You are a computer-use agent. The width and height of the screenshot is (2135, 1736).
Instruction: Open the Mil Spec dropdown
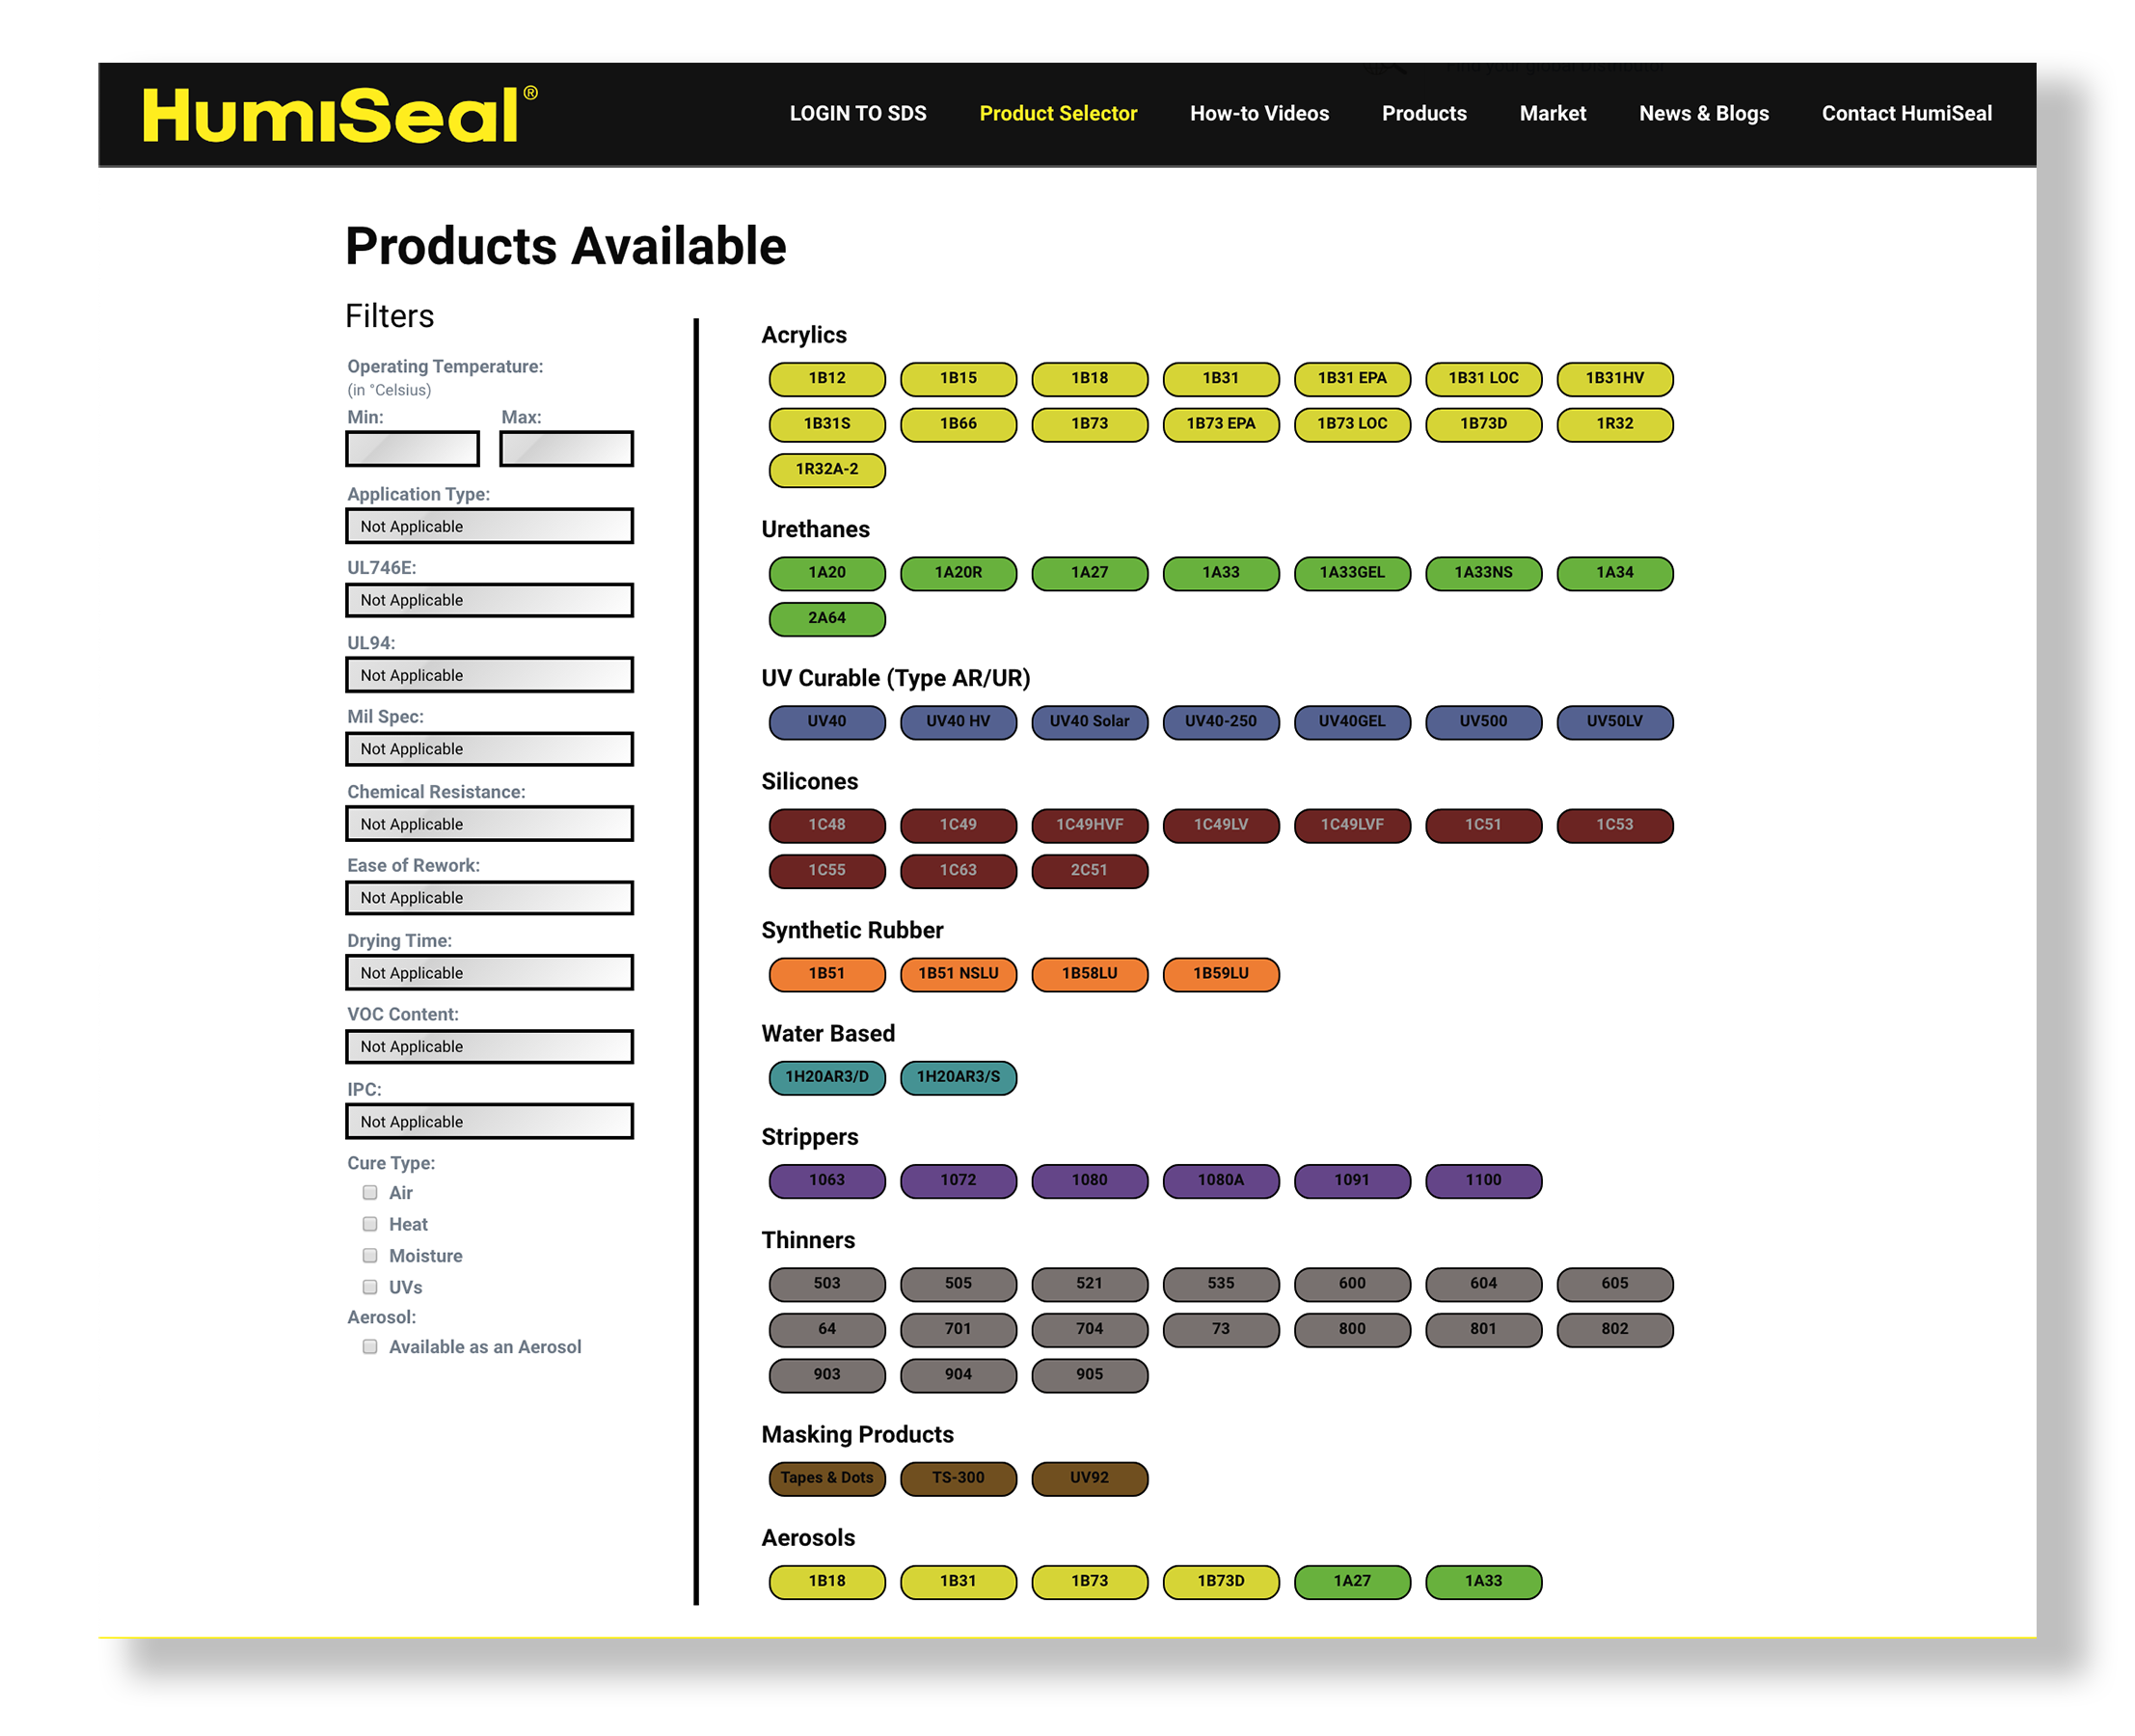[x=489, y=749]
